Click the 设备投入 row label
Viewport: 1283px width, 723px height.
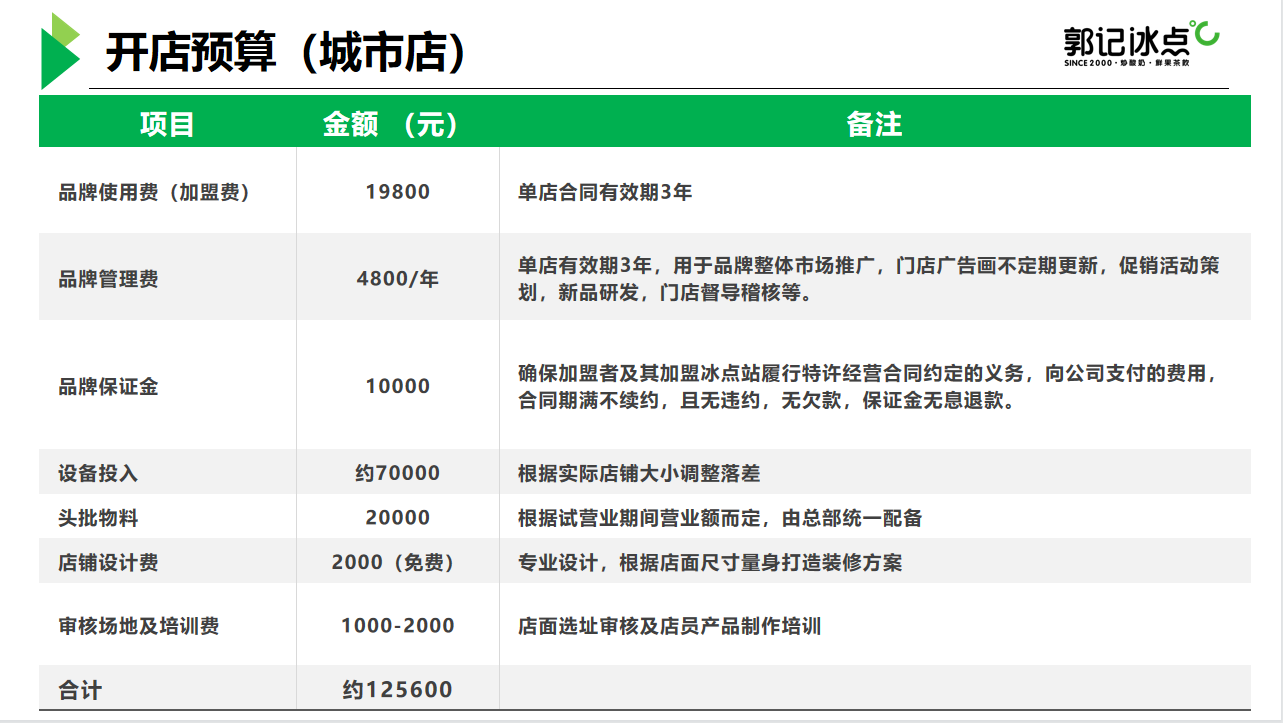(98, 474)
